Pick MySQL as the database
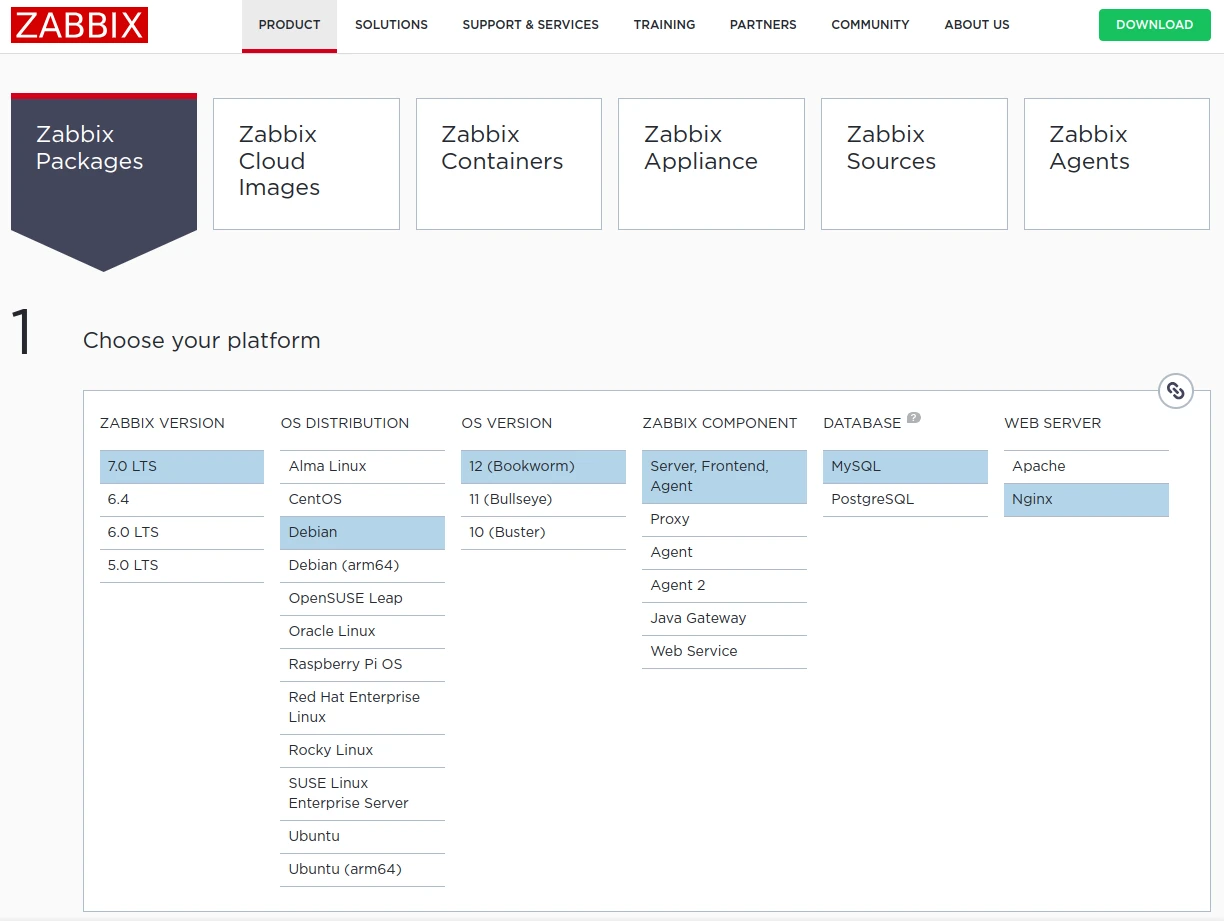 point(906,467)
